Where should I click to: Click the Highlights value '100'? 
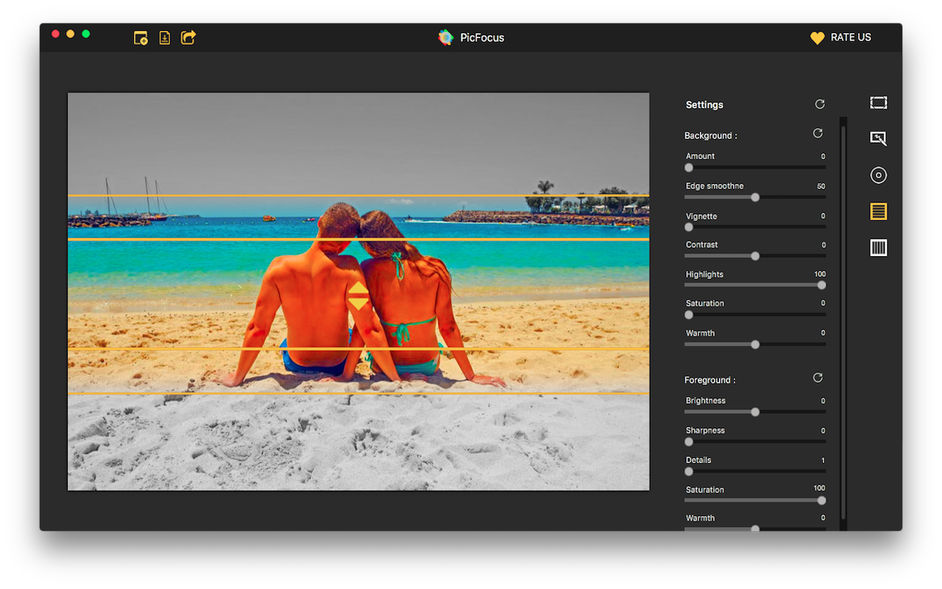click(820, 274)
